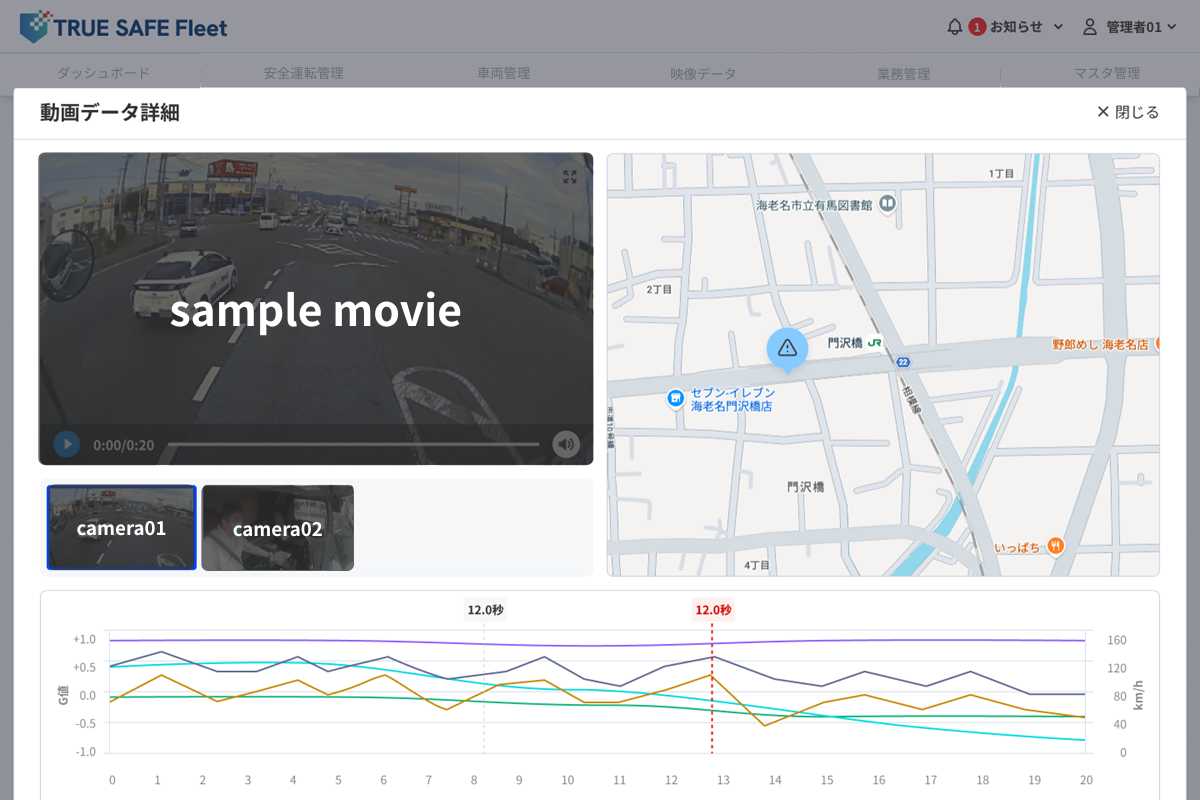The height and width of the screenshot is (800, 1200).
Task: Open the 業務管理 tab
Action: coord(903,73)
